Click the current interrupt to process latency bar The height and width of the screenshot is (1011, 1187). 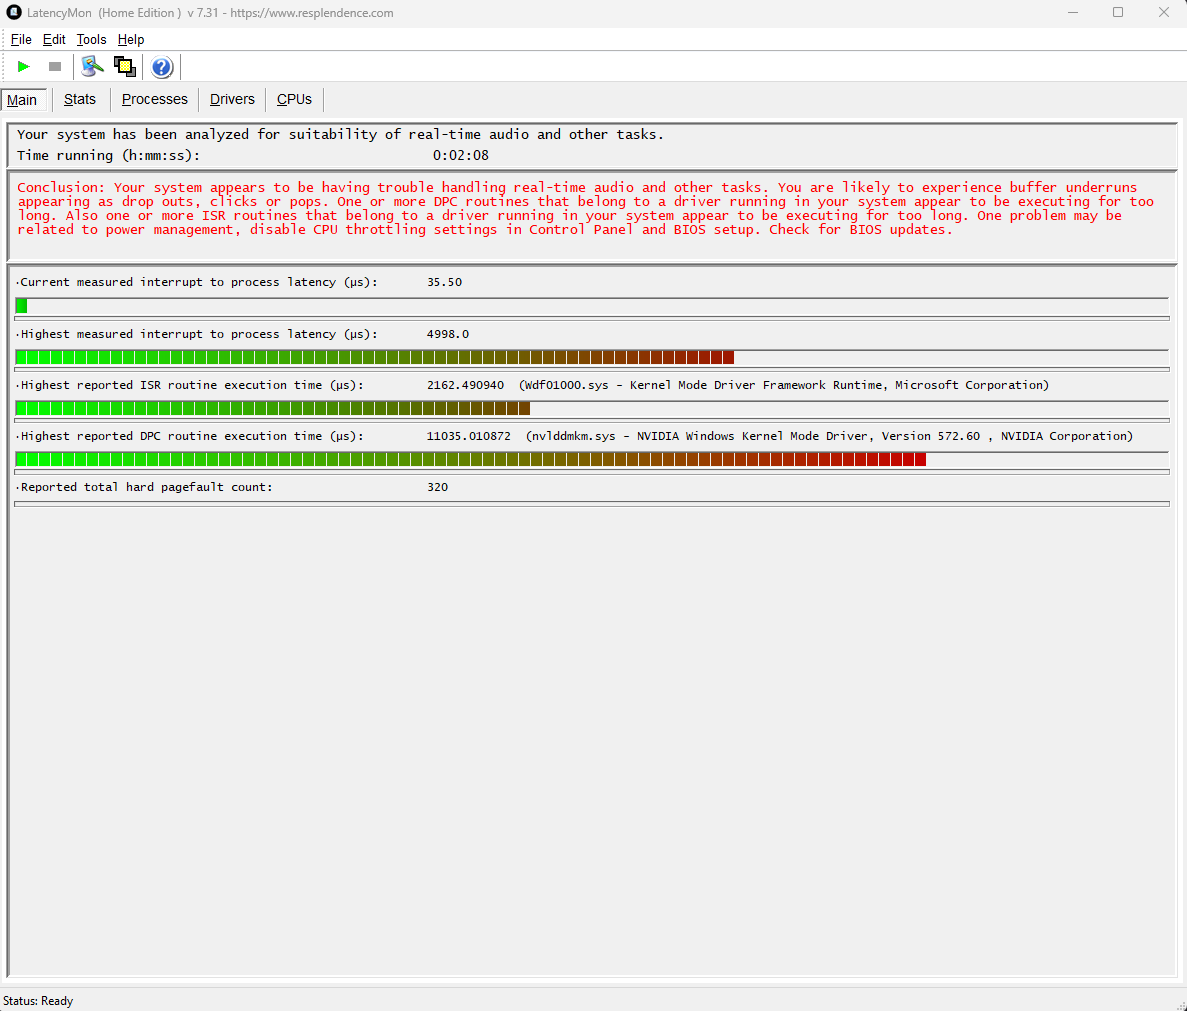click(x=592, y=306)
